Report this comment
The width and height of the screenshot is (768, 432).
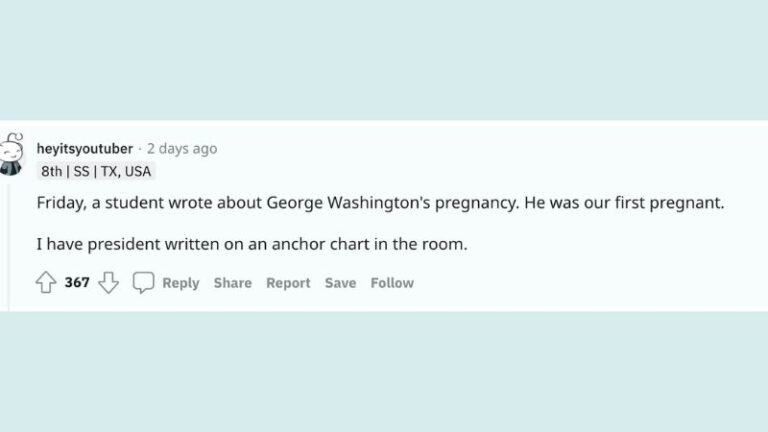(288, 283)
